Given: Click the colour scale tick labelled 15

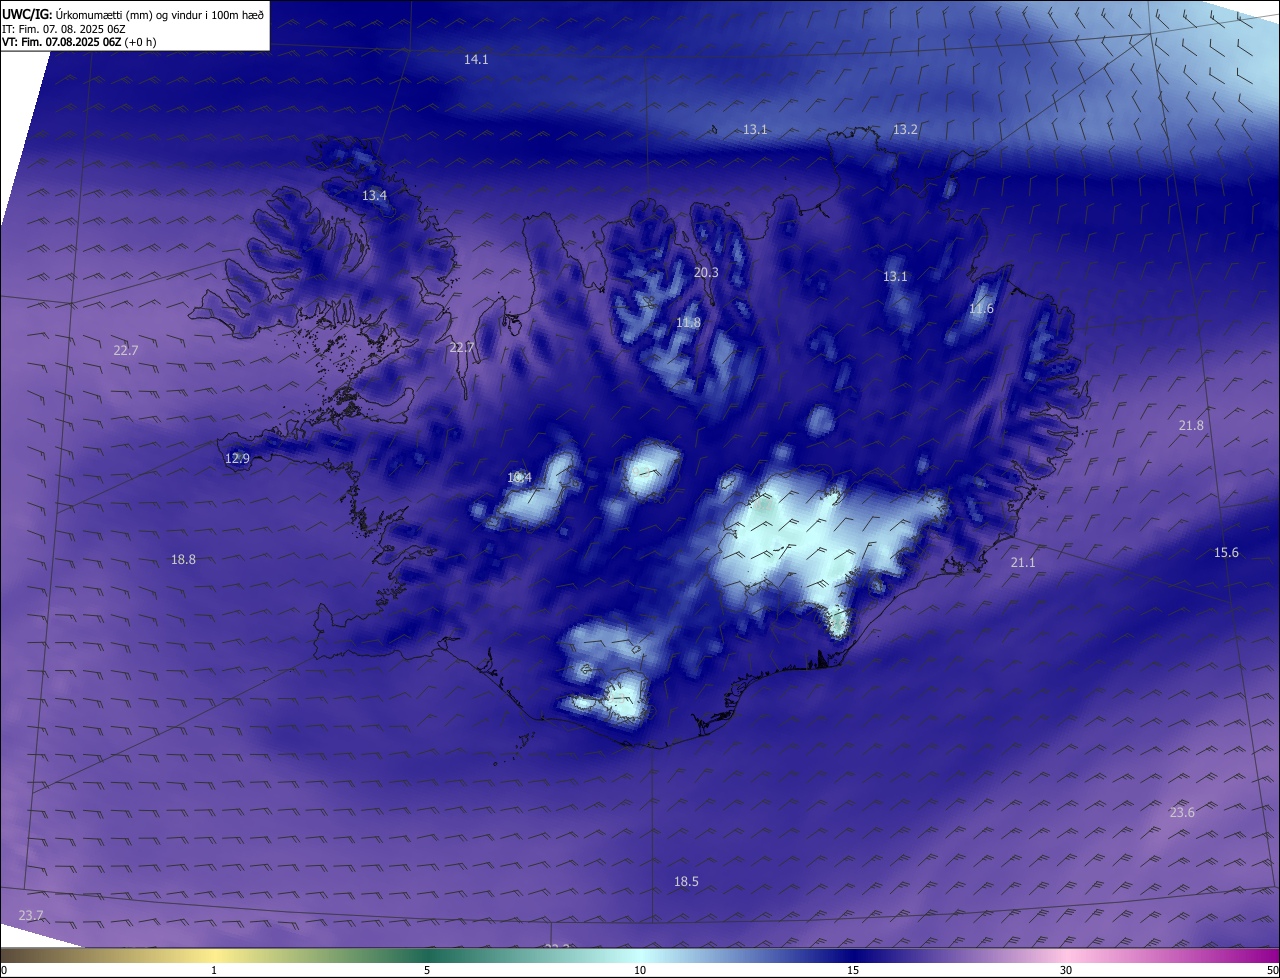Looking at the screenshot, I should 853,970.
